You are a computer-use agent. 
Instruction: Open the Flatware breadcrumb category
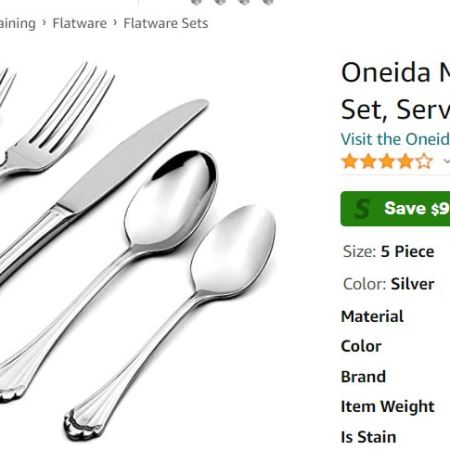point(80,23)
